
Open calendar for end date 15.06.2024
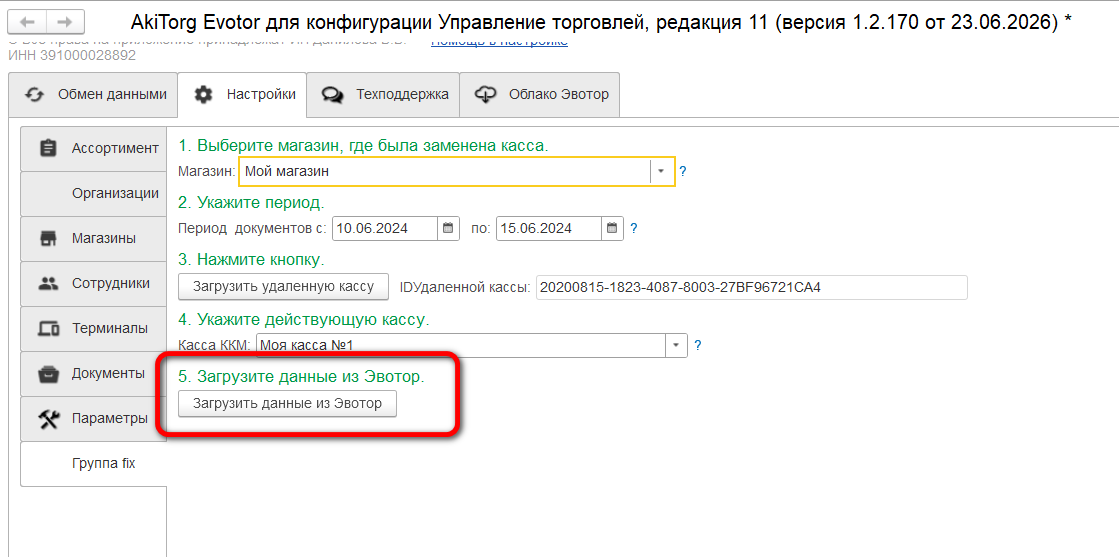tap(613, 229)
